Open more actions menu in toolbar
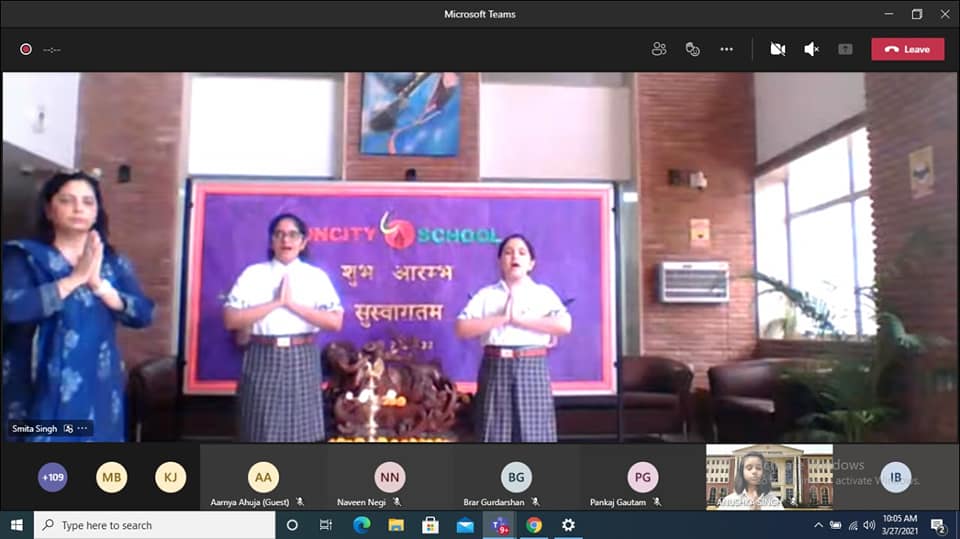Screen dimensions: 960x539 coord(726,49)
